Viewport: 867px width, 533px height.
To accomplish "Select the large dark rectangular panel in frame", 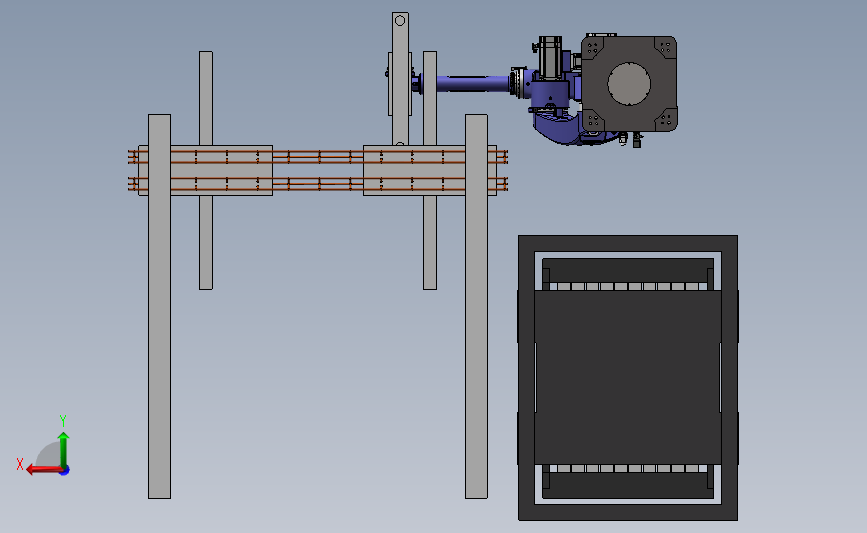I will click(628, 377).
